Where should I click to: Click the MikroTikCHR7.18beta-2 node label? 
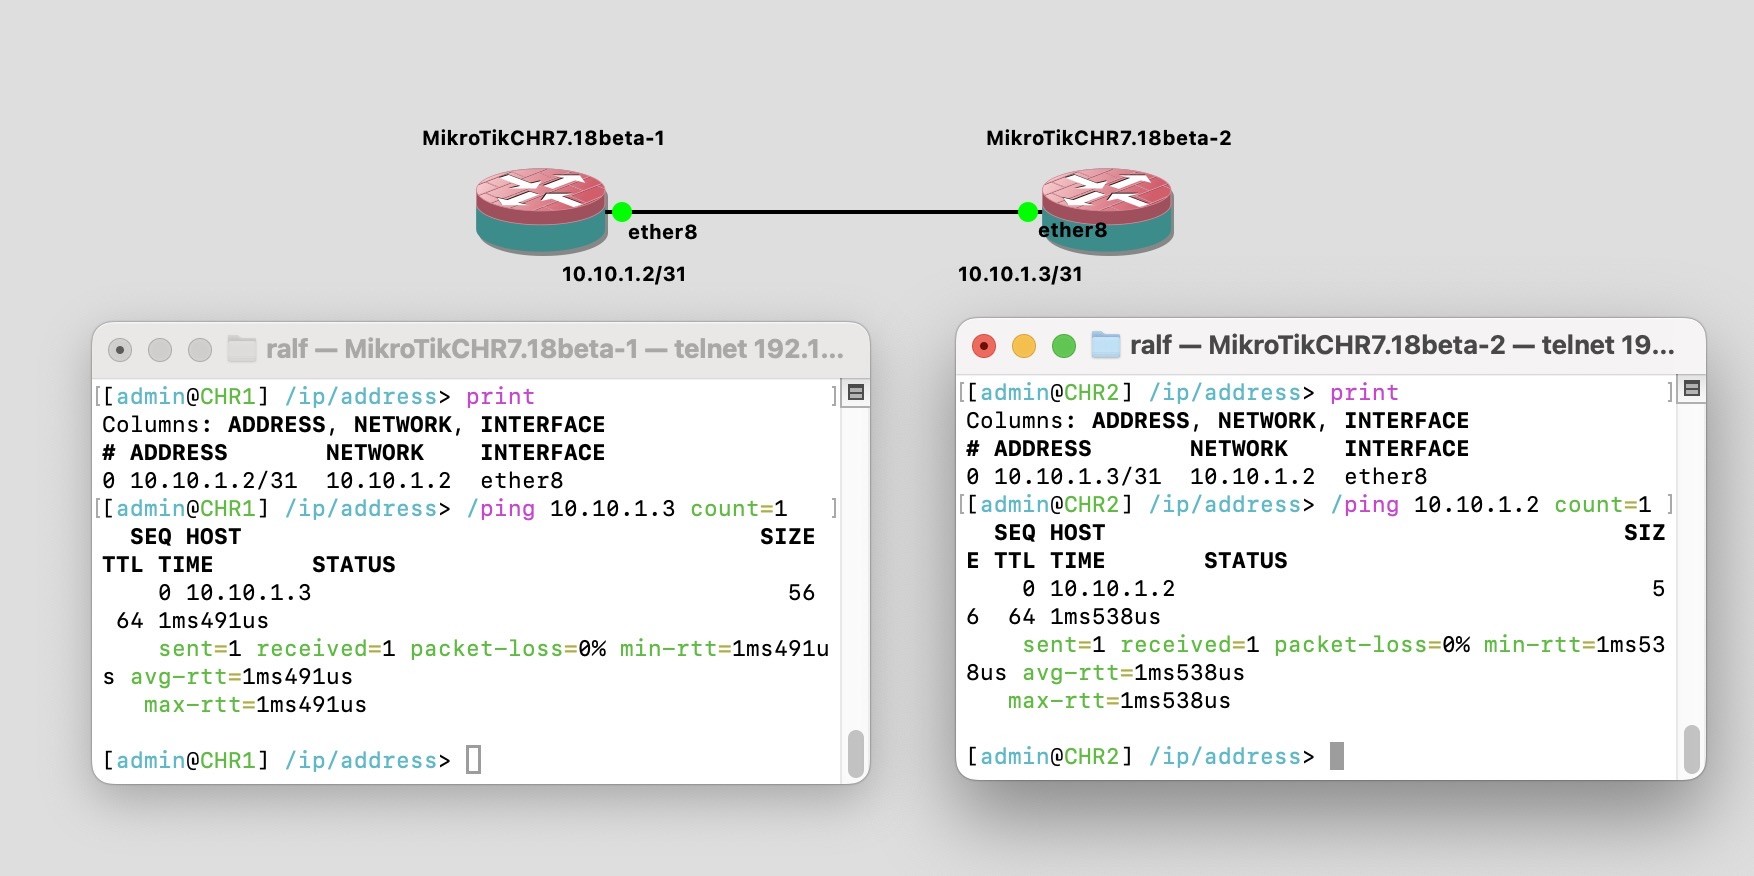click(x=1108, y=138)
